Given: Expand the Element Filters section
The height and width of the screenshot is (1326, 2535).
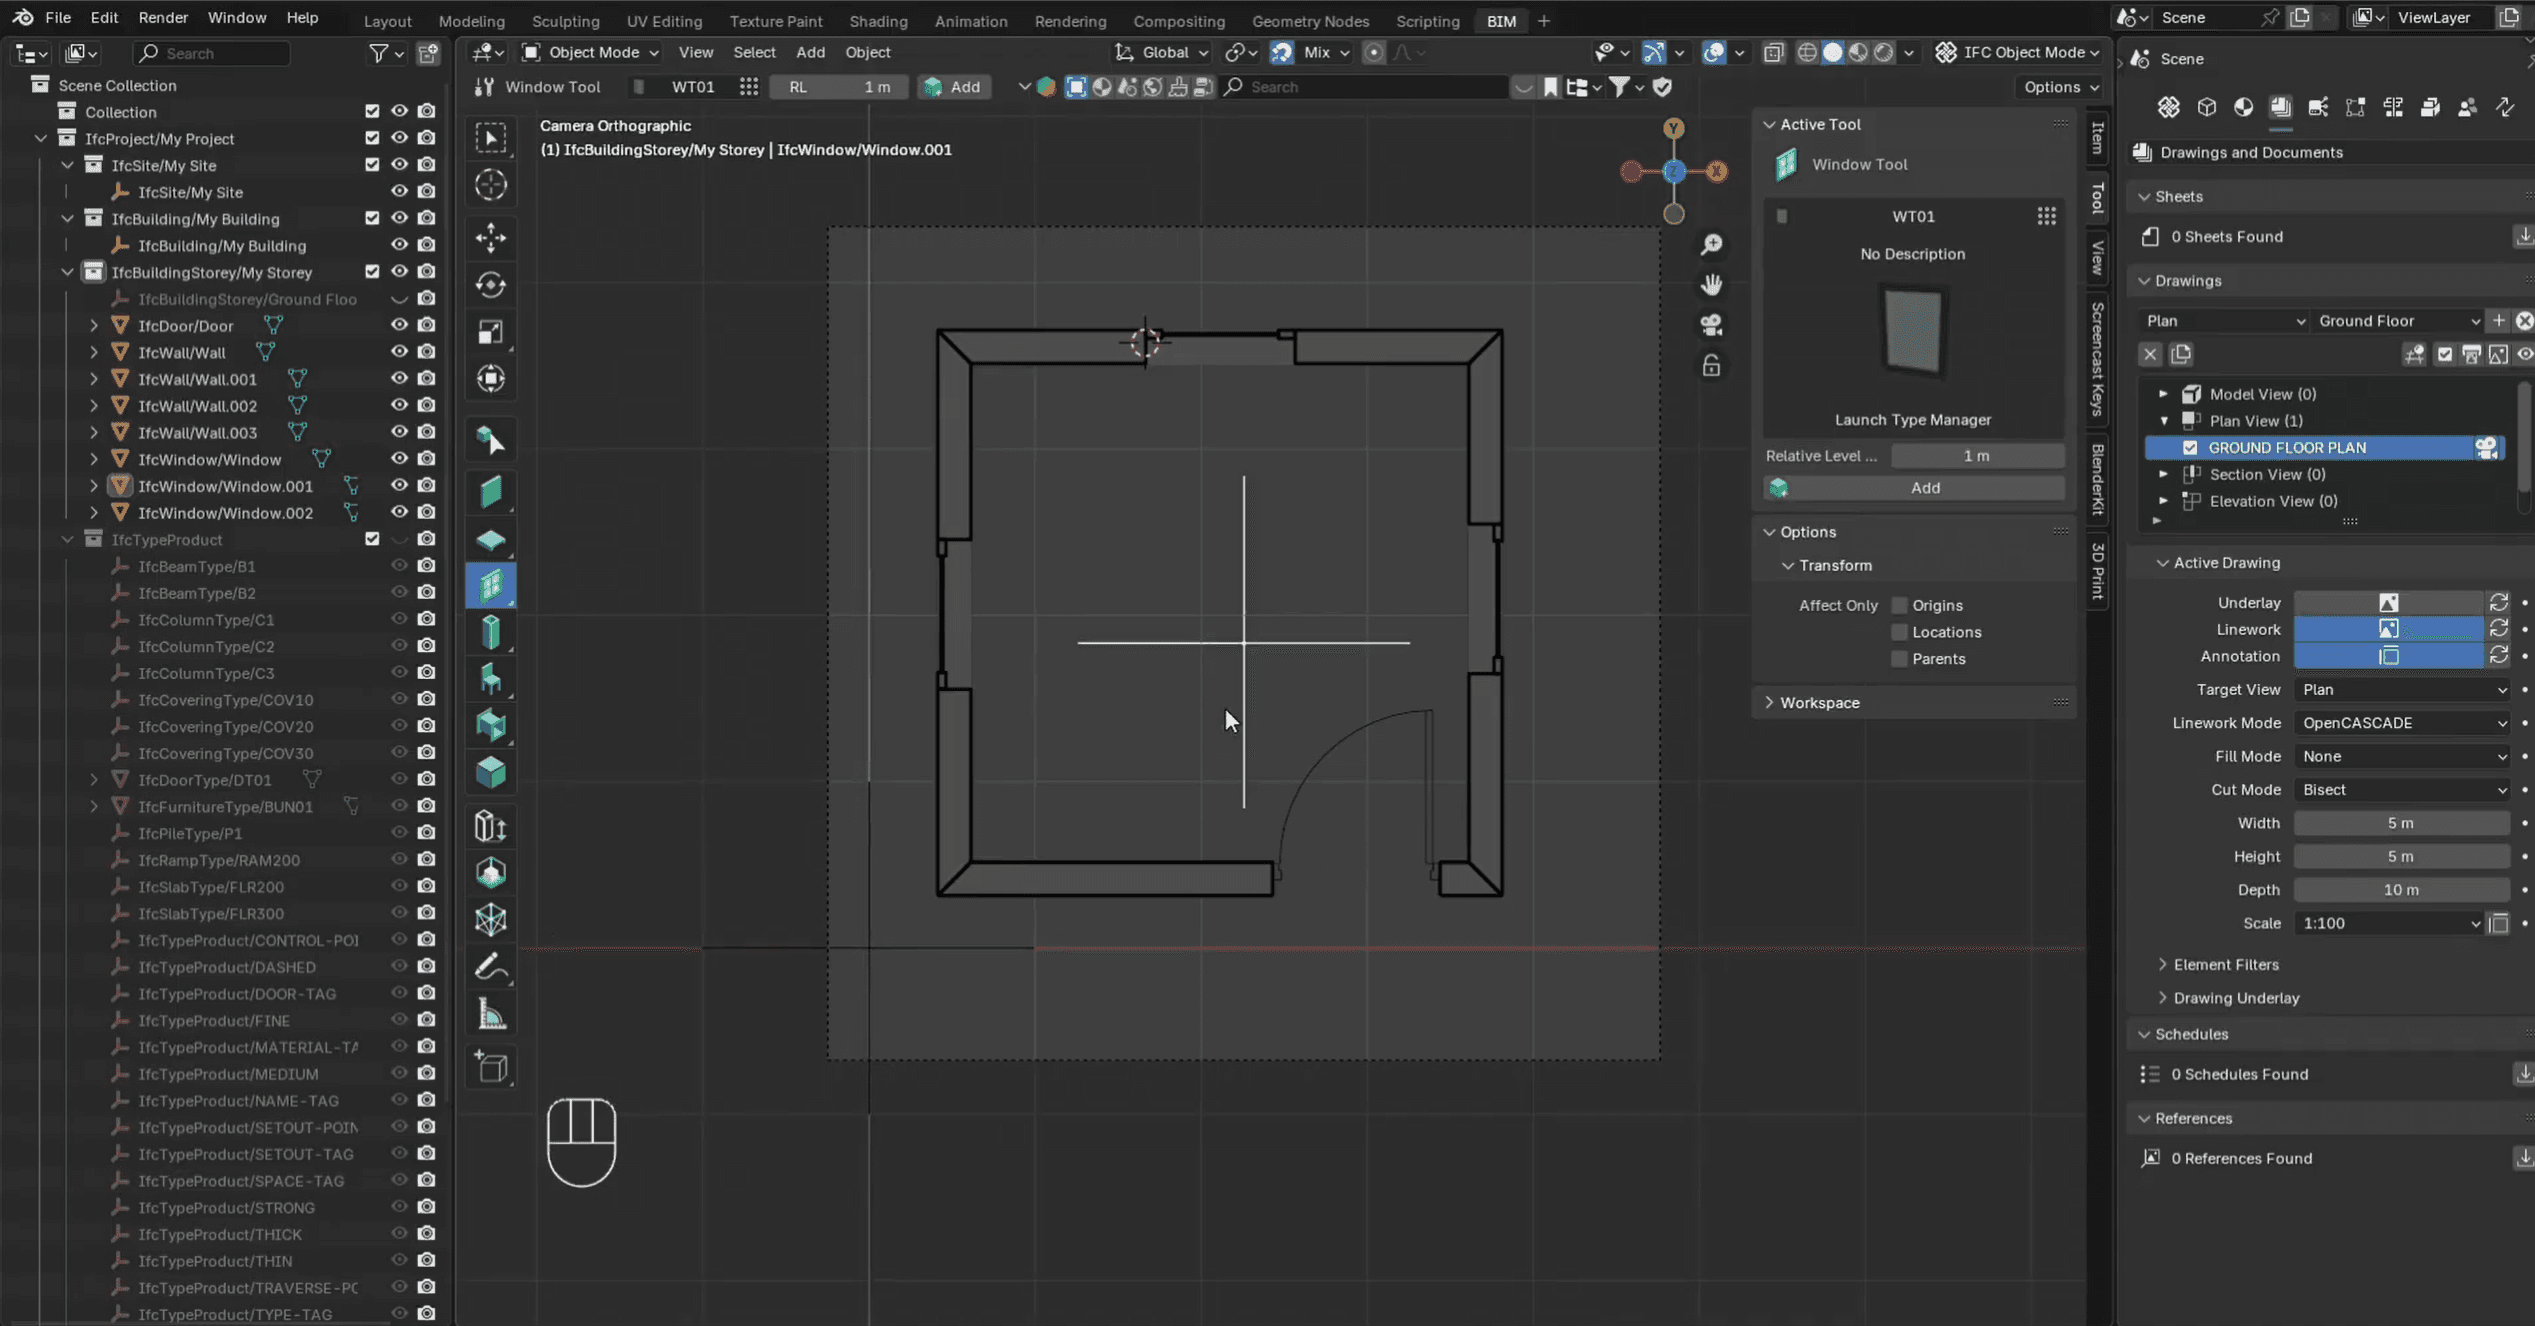Looking at the screenshot, I should click(x=2225, y=964).
